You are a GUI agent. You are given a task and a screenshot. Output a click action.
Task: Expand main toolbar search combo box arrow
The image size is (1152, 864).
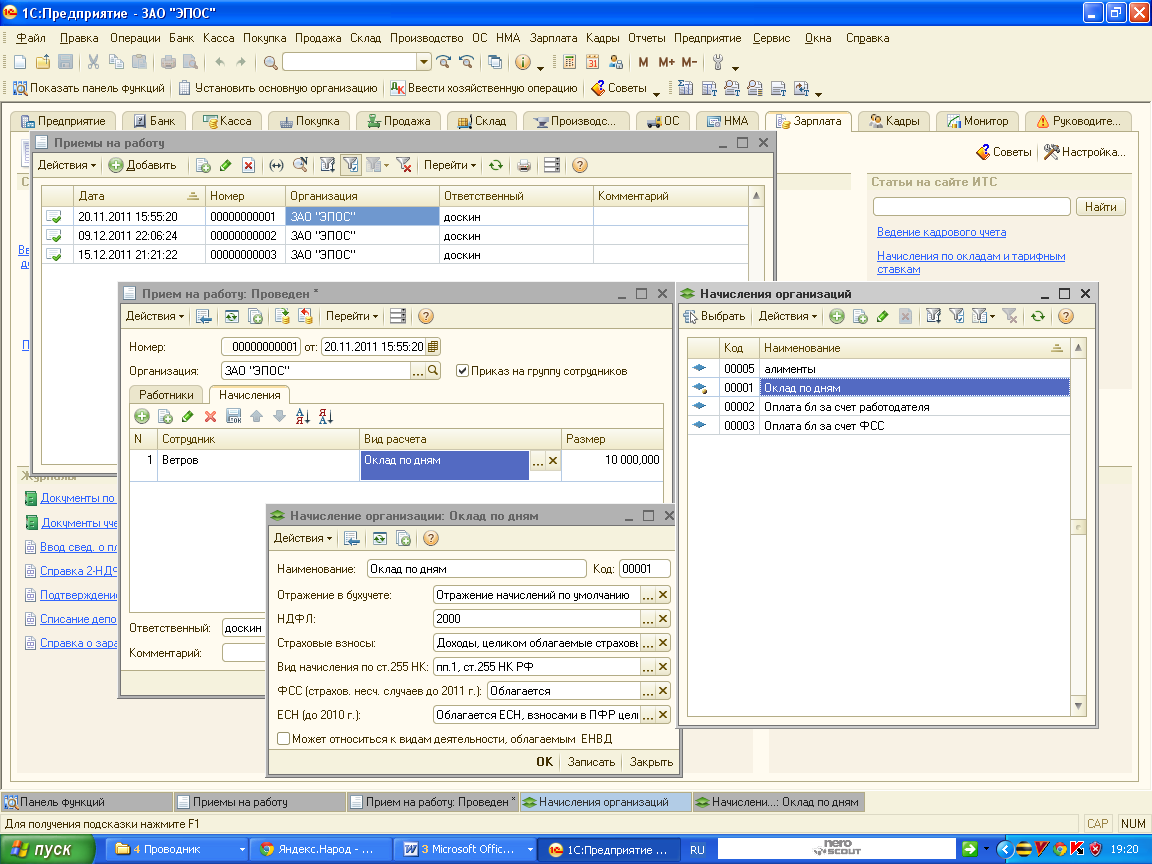[423, 62]
